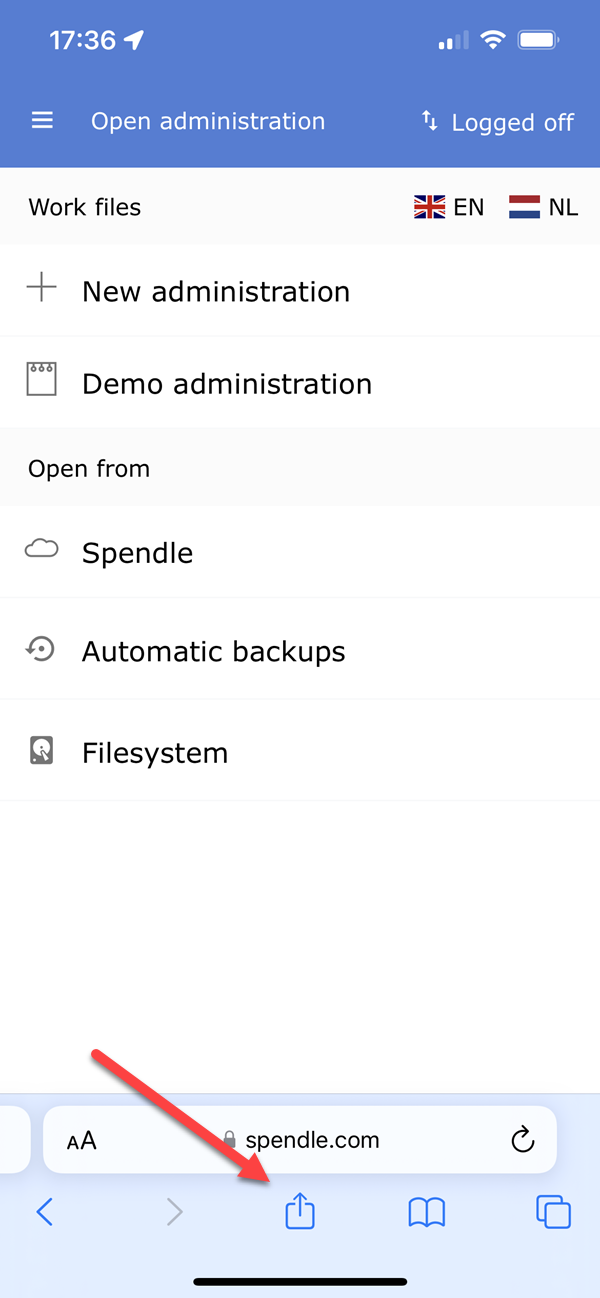Screen dimensions: 600x1298
Task: Show open tabs overview icon
Action: point(554,1212)
